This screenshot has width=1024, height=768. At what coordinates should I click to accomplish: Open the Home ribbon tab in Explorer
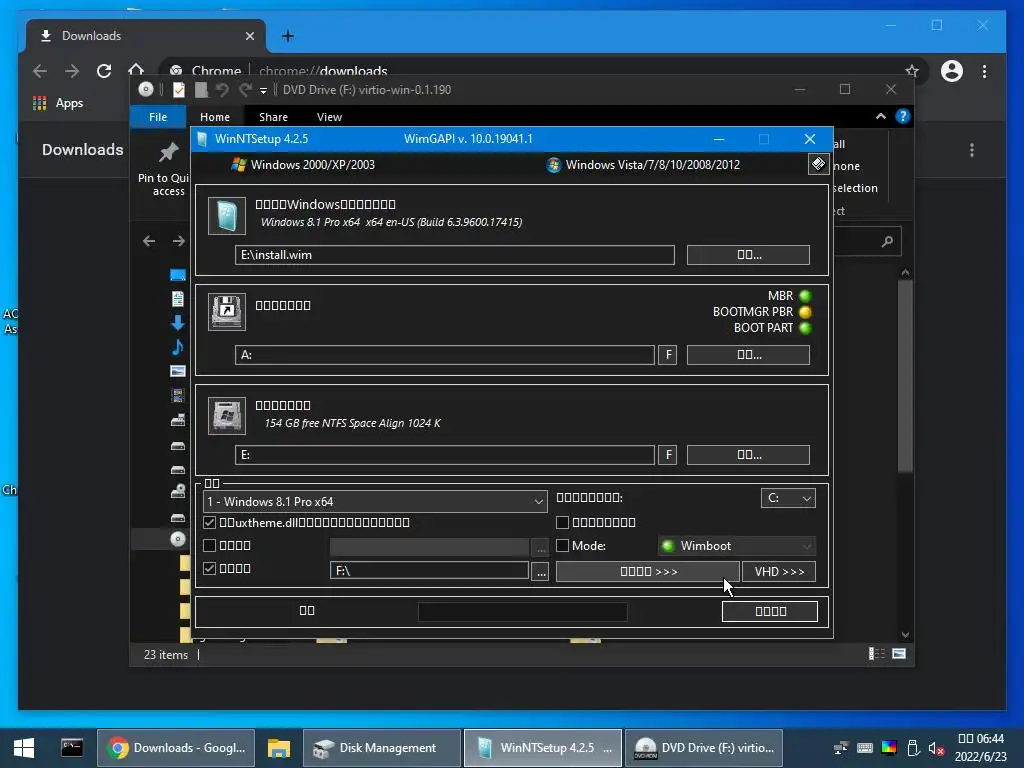click(215, 117)
